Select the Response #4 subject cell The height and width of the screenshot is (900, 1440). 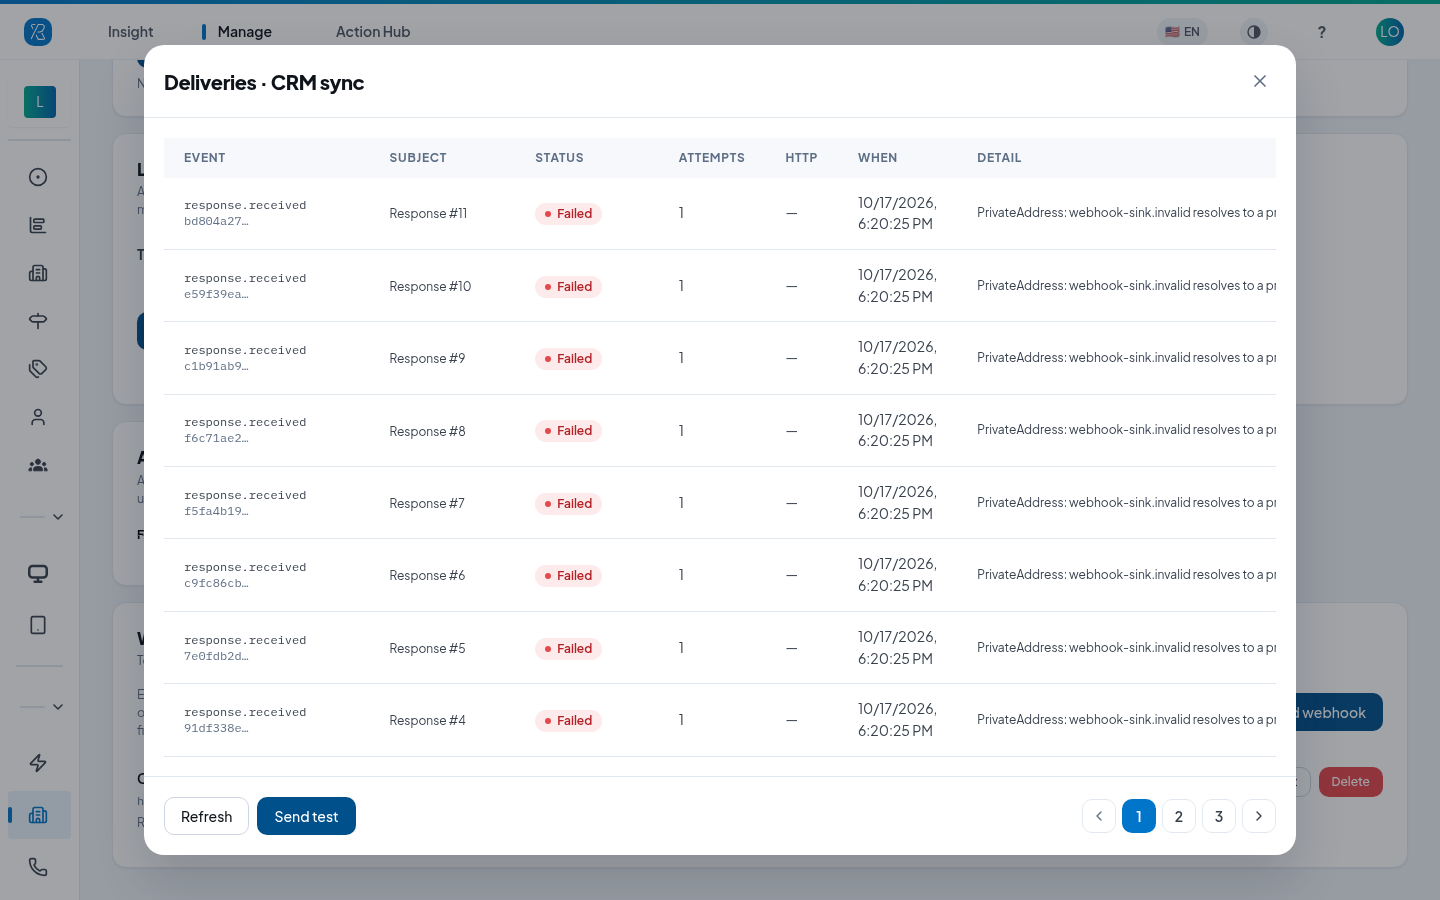tap(427, 720)
